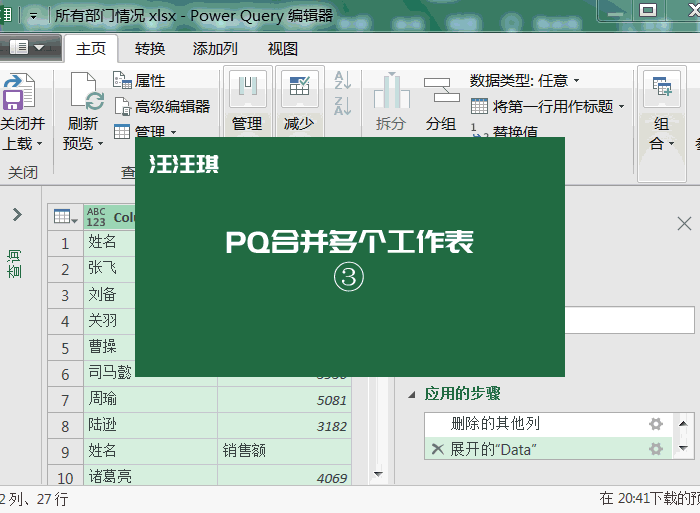Sort ascending A-Z icon

click(342, 81)
